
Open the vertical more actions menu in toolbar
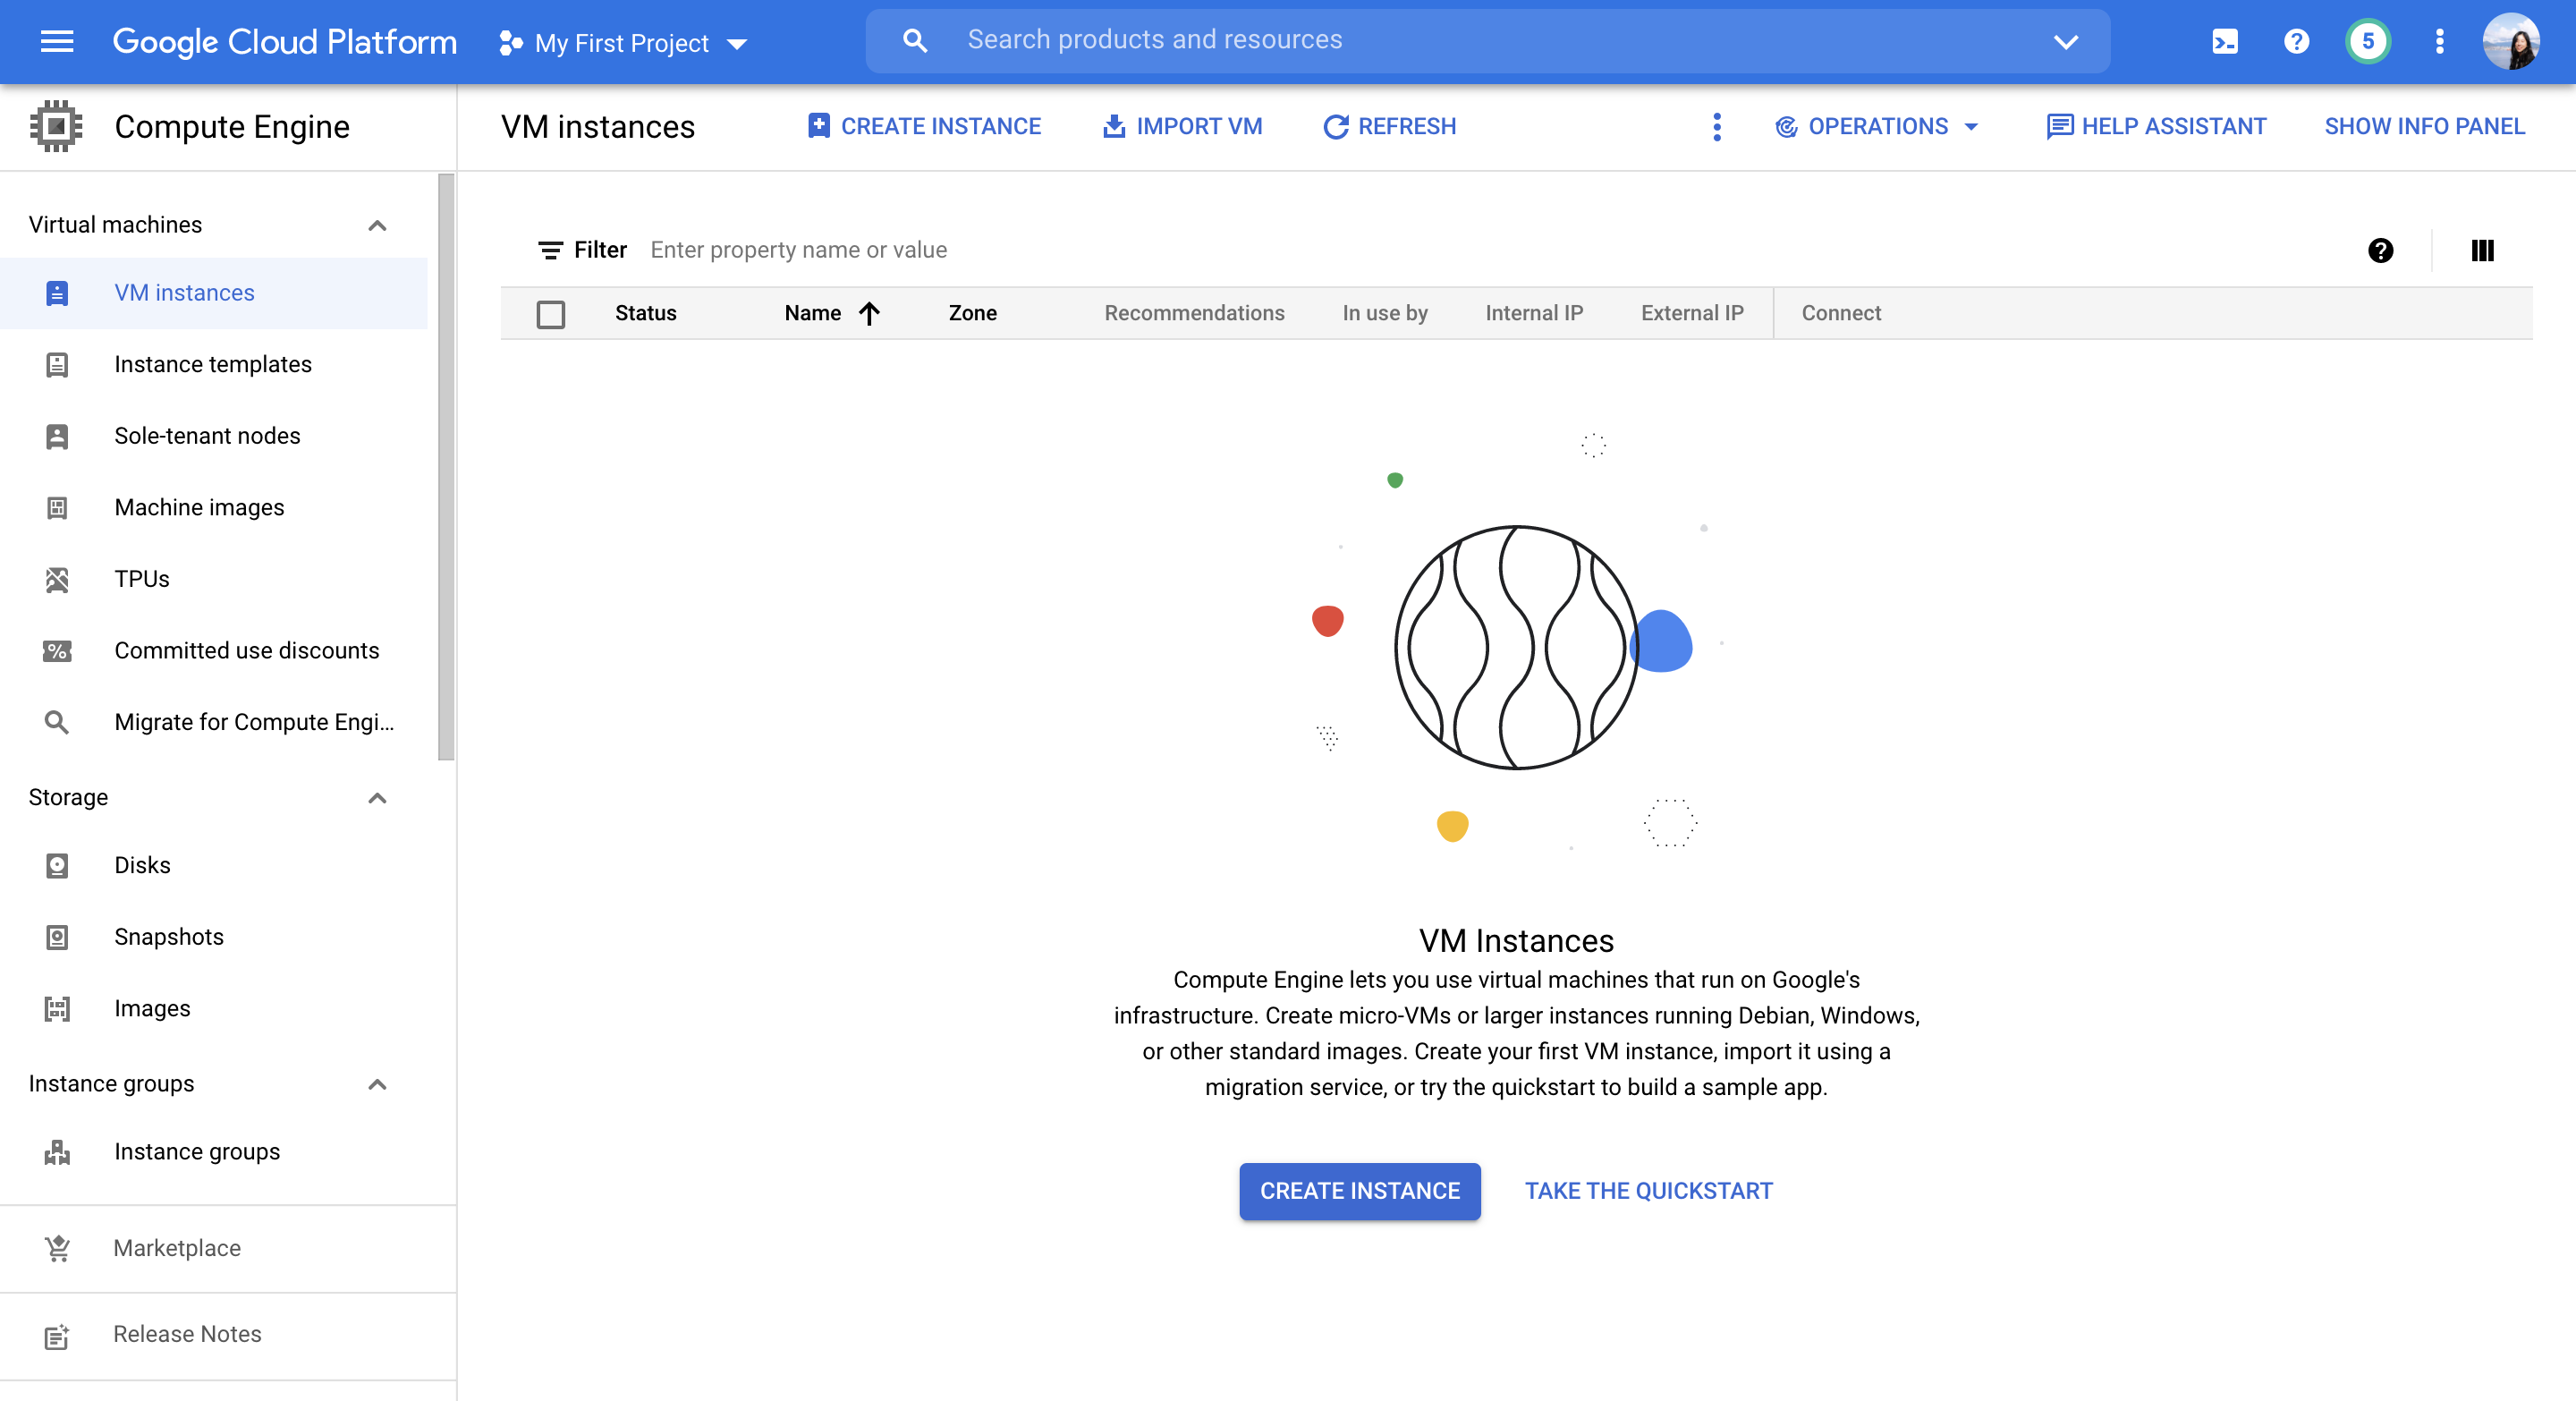point(1717,127)
